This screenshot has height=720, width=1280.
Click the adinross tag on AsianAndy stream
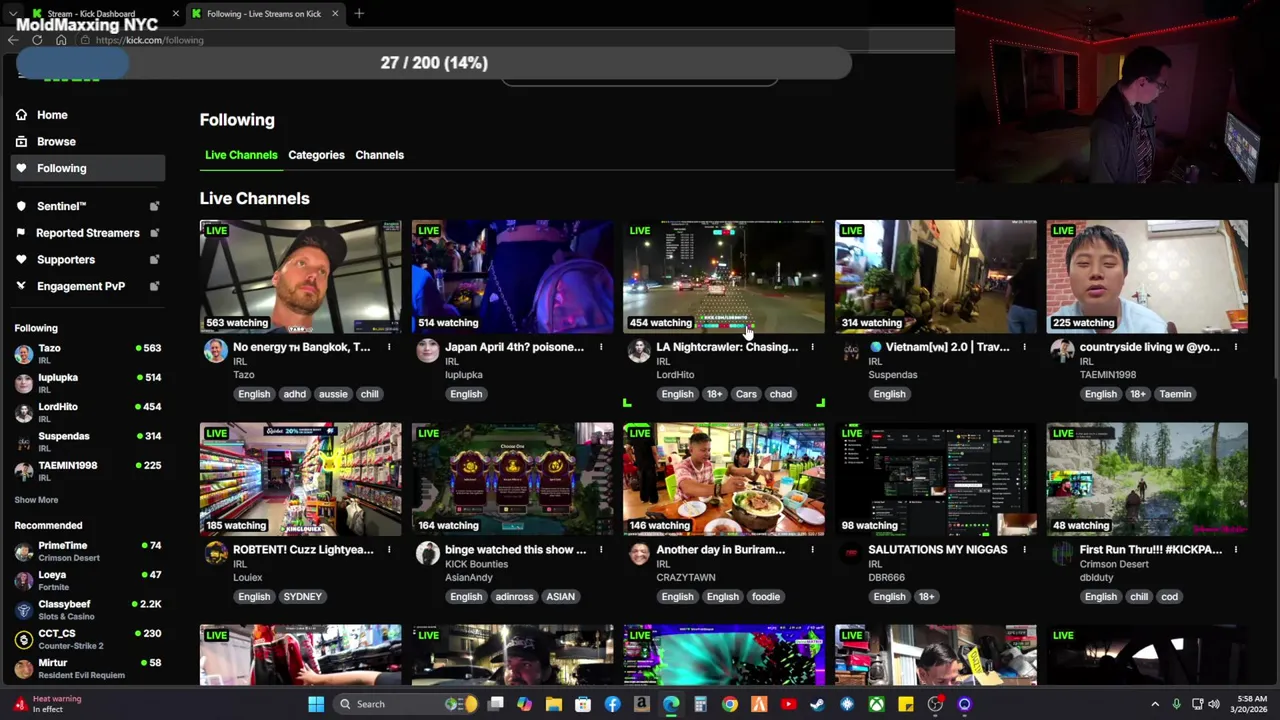pyautogui.click(x=514, y=597)
